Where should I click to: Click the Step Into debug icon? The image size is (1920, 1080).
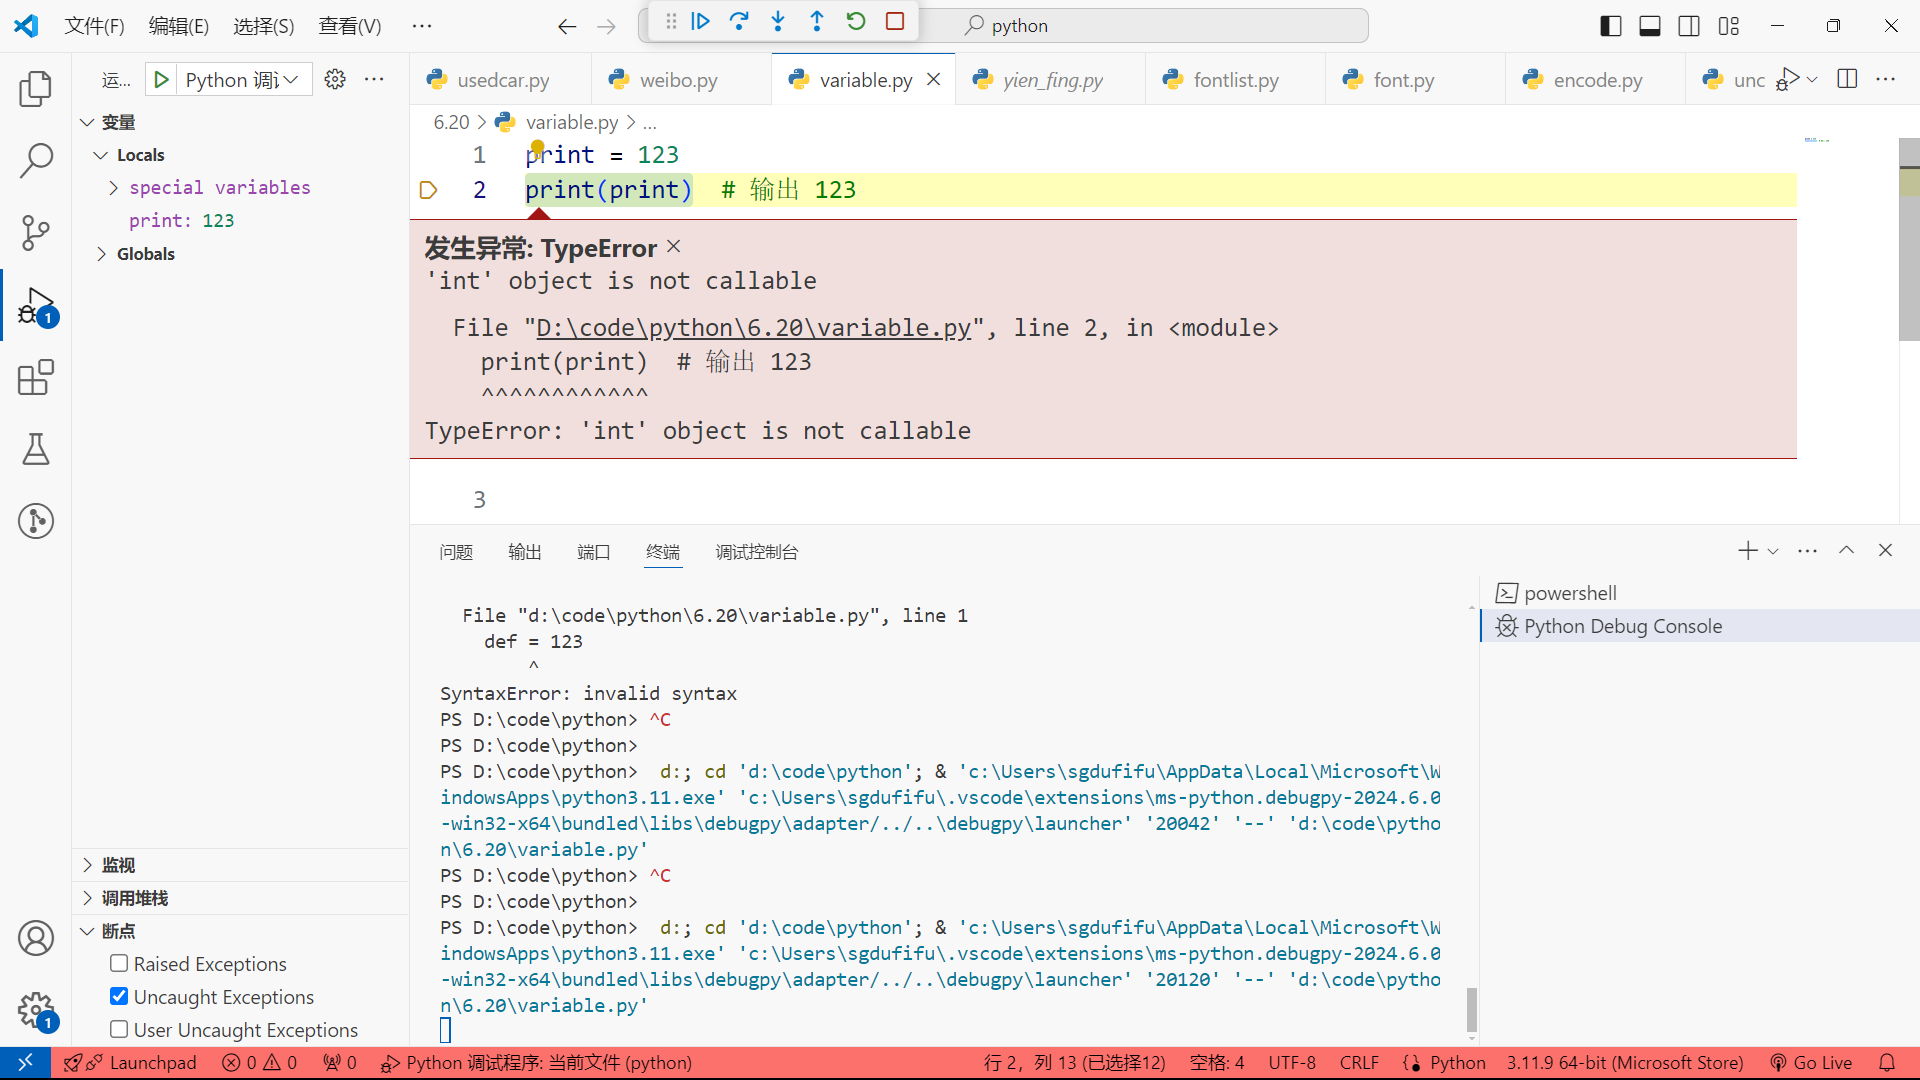(x=778, y=22)
